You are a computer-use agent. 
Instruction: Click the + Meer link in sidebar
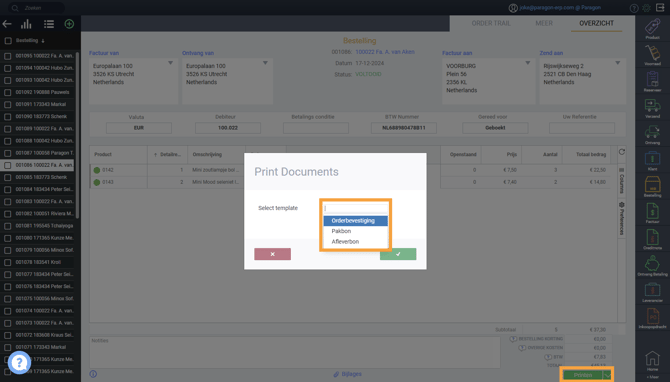point(652,377)
